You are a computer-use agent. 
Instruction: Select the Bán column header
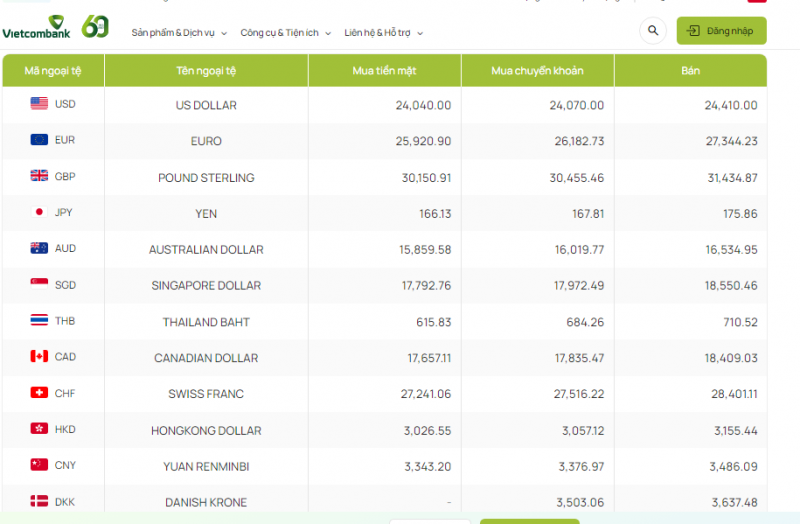pyautogui.click(x=690, y=71)
